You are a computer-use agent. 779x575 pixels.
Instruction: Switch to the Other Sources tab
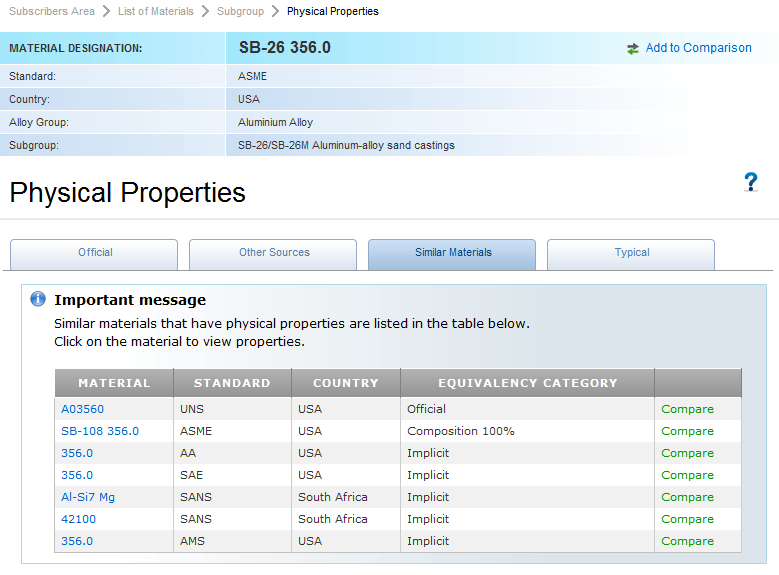click(x=274, y=253)
